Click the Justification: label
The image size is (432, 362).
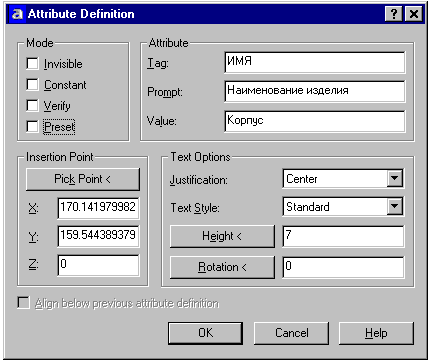click(x=199, y=180)
